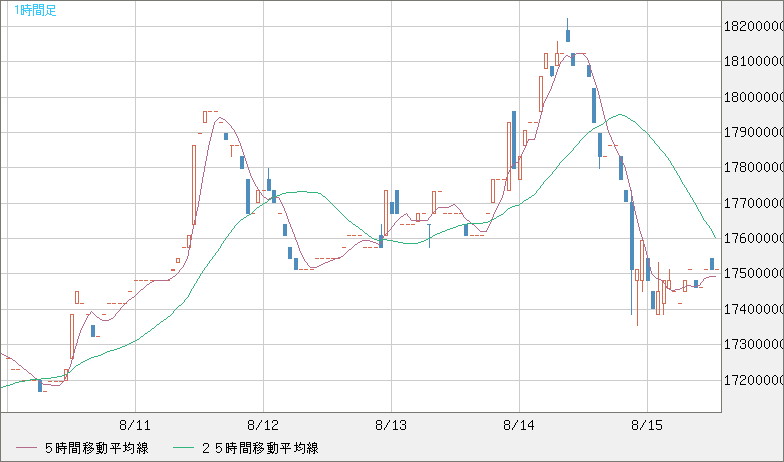Click the 8/11 date axis label
This screenshot has height=462, width=784.
[x=135, y=426]
